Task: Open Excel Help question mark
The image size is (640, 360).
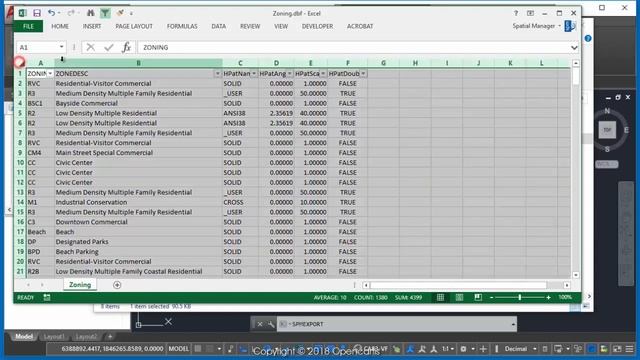Action: 516,13
